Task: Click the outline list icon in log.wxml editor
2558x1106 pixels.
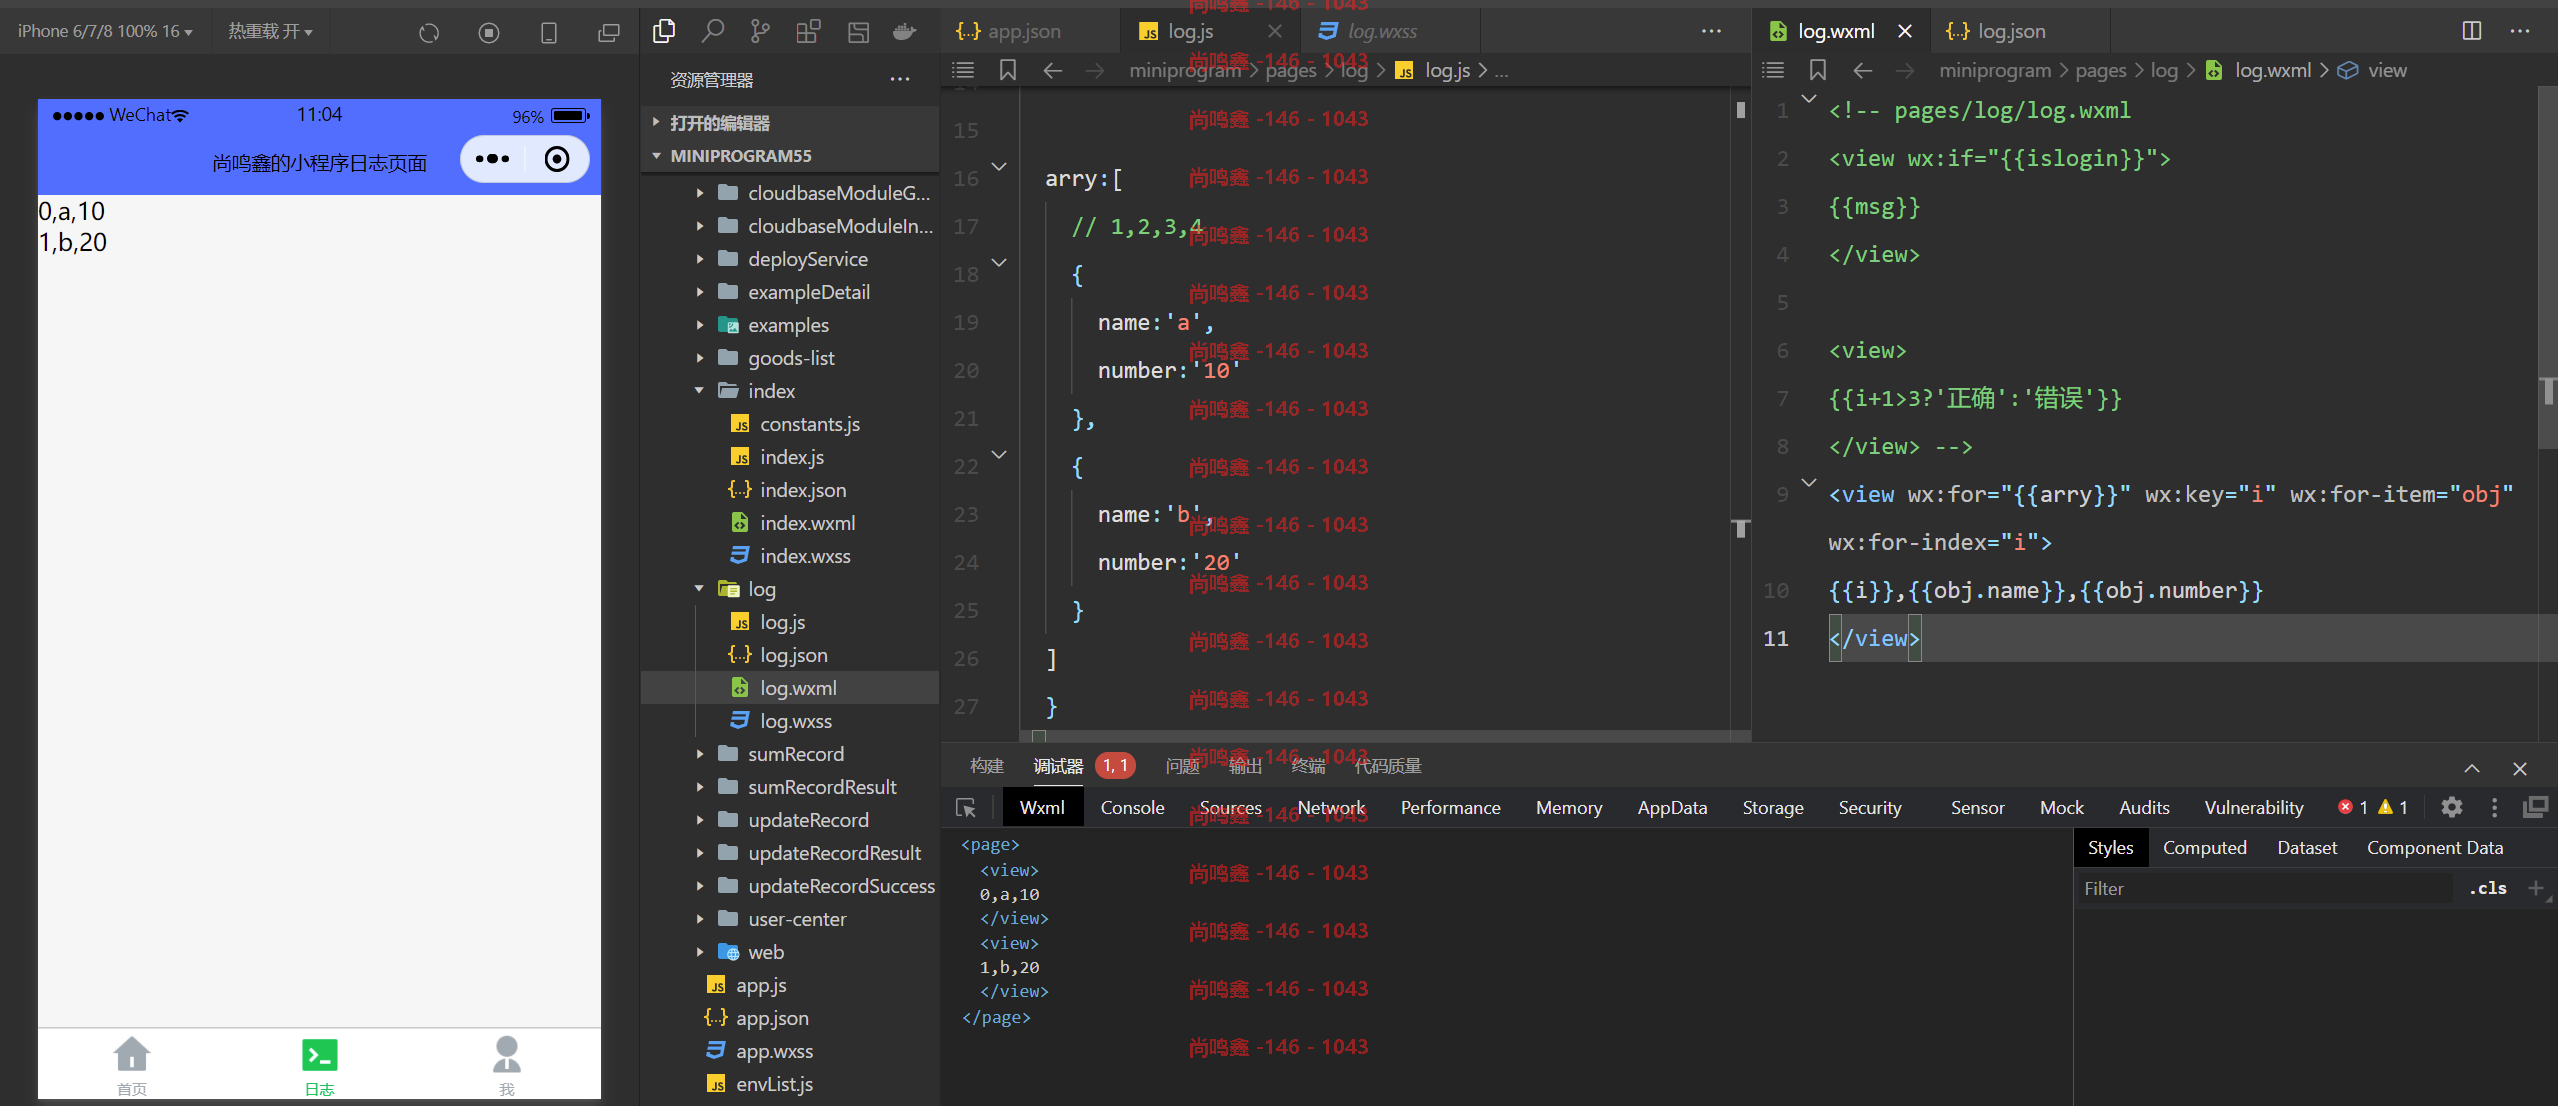Action: [x=1773, y=70]
